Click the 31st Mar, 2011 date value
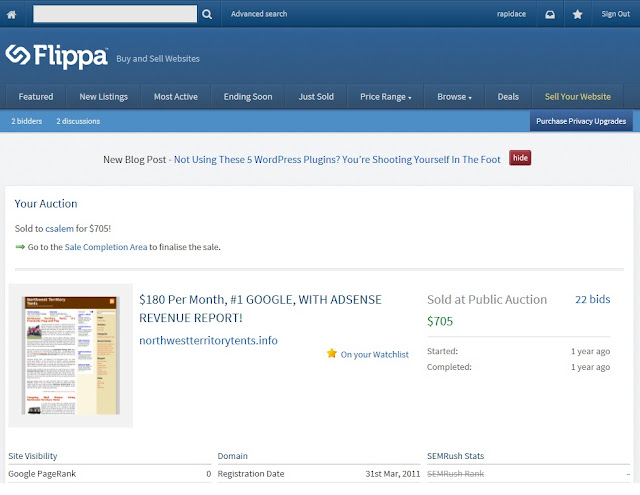 tap(393, 474)
